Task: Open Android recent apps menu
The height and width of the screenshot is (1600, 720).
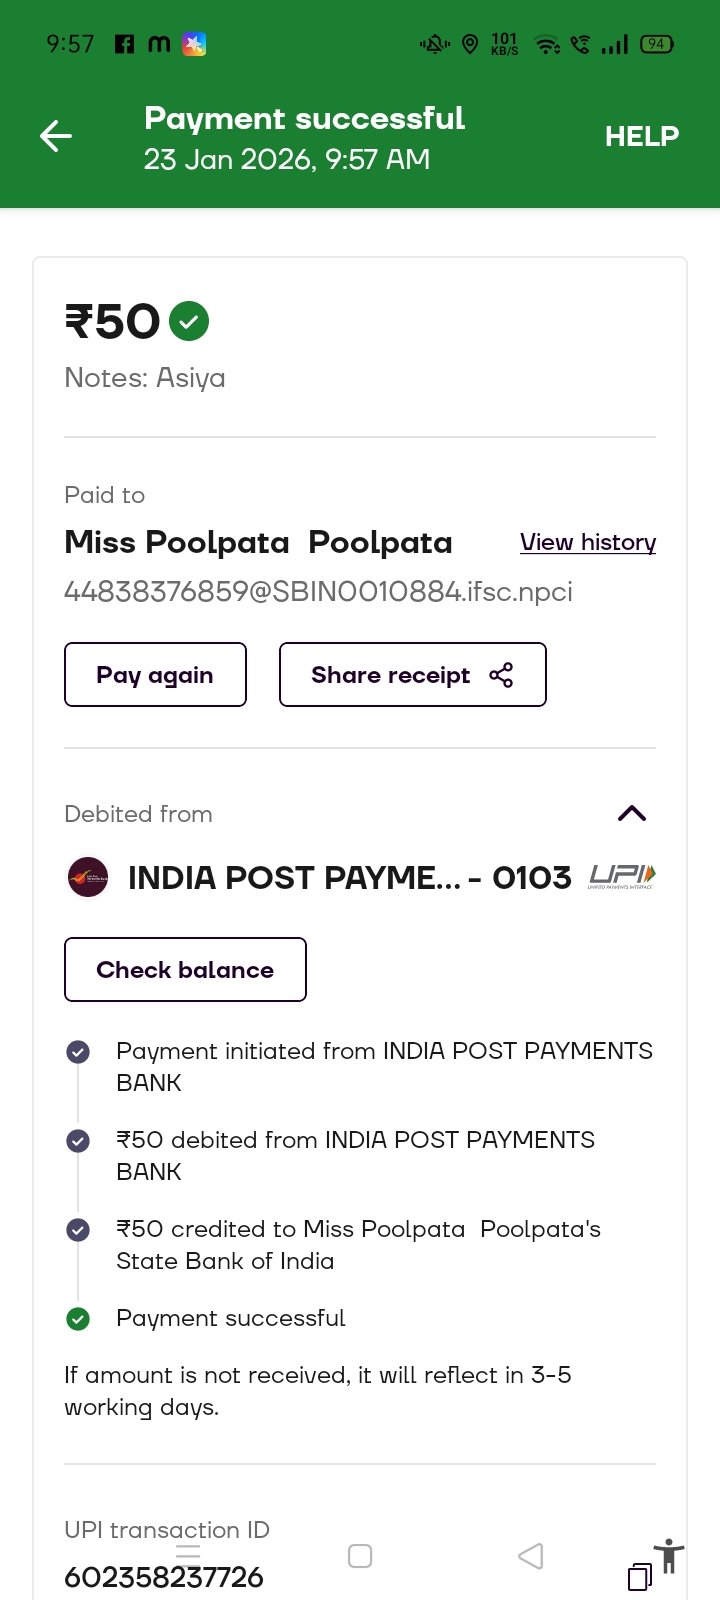Action: 188,1554
